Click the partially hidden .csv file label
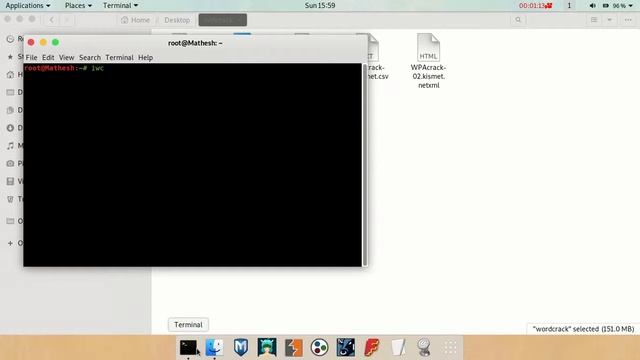The image size is (640, 360). 378,72
